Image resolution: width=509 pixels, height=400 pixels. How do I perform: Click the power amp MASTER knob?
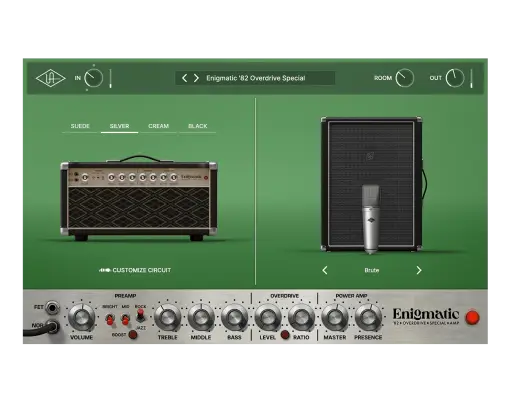tap(335, 317)
